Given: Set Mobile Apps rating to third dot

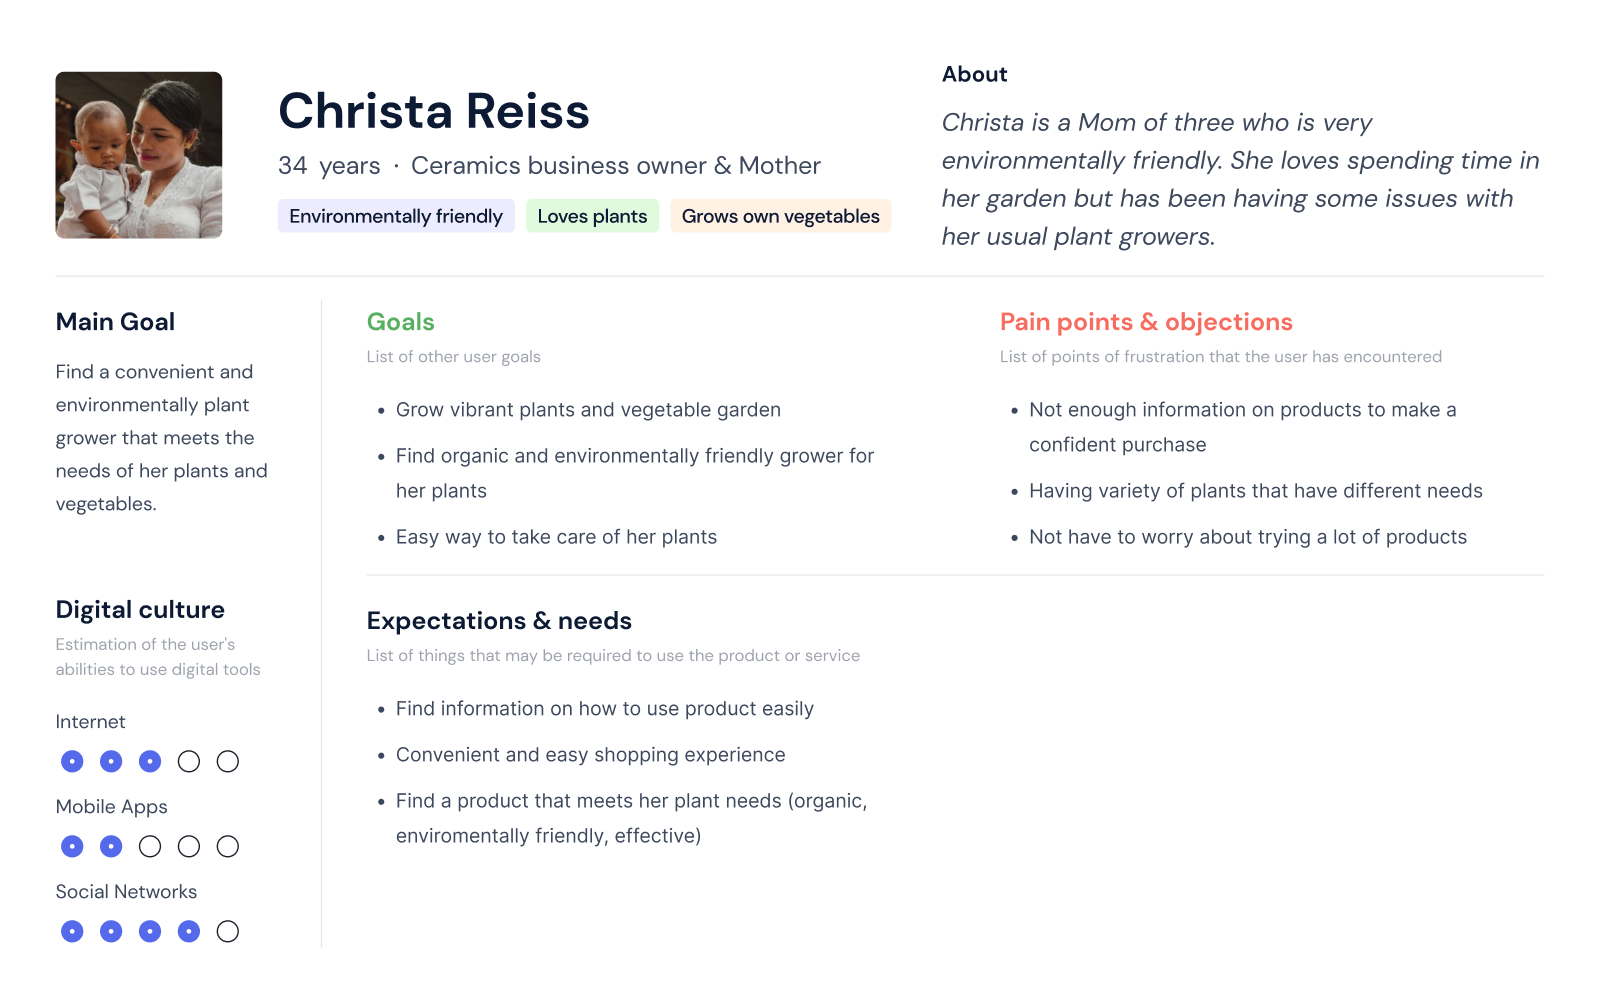Looking at the screenshot, I should [x=150, y=847].
